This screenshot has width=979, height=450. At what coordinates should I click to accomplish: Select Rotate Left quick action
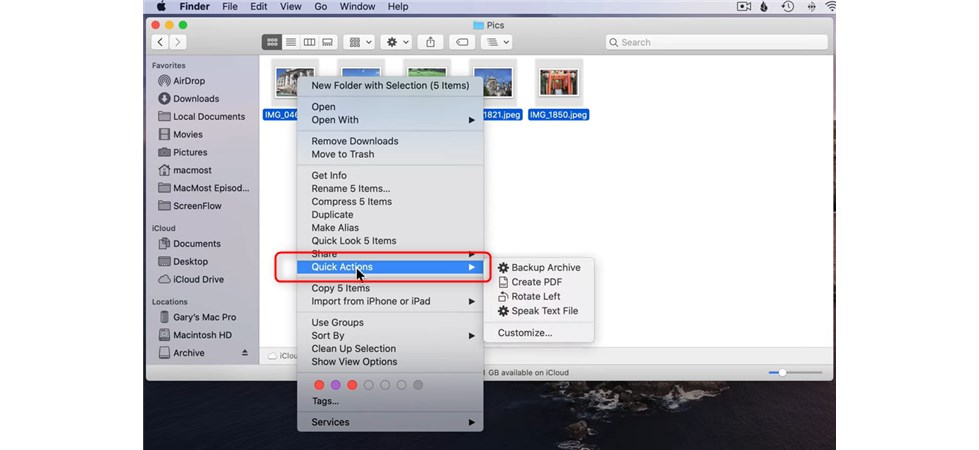[x=536, y=297]
